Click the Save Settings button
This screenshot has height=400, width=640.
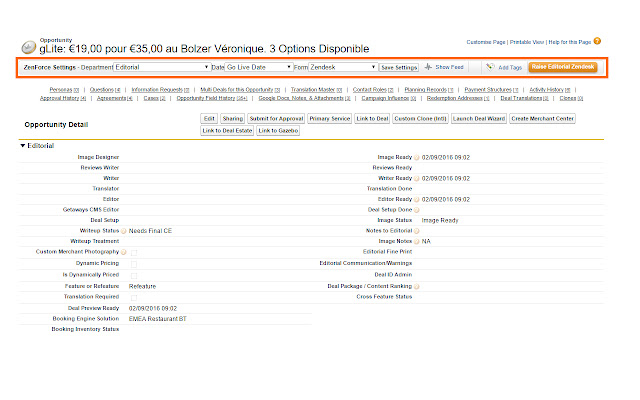[x=399, y=67]
